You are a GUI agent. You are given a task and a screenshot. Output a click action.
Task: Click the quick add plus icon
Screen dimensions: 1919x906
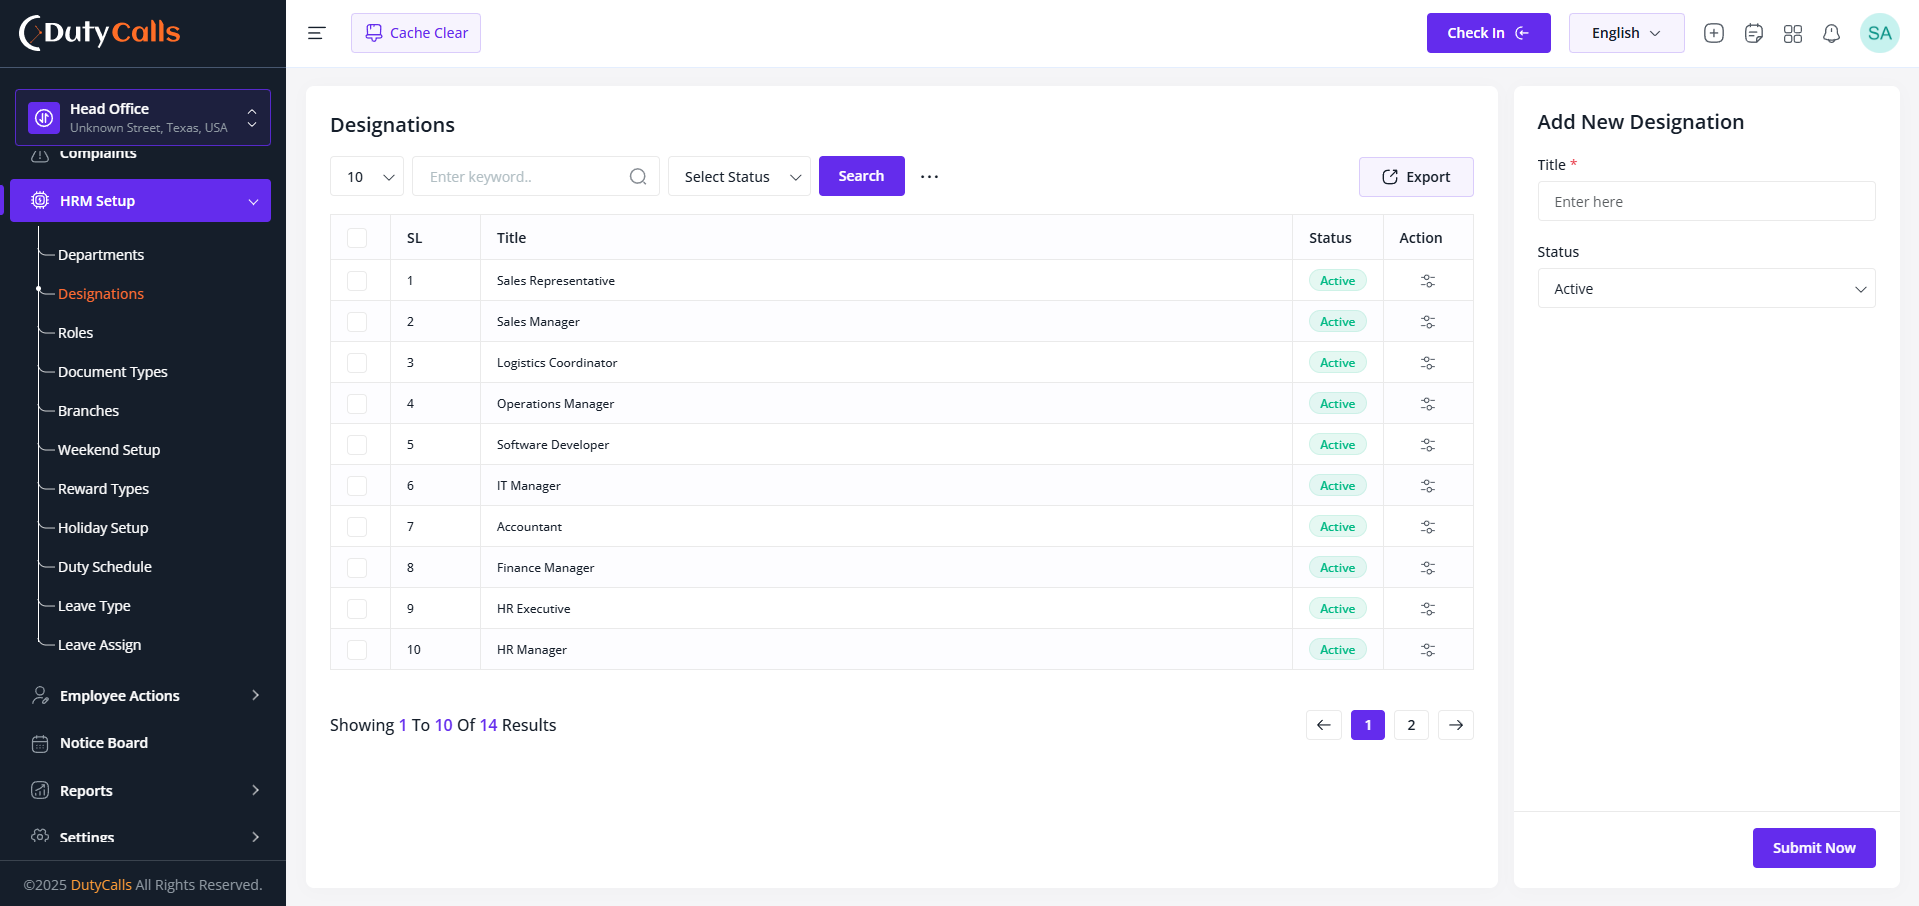(1713, 33)
